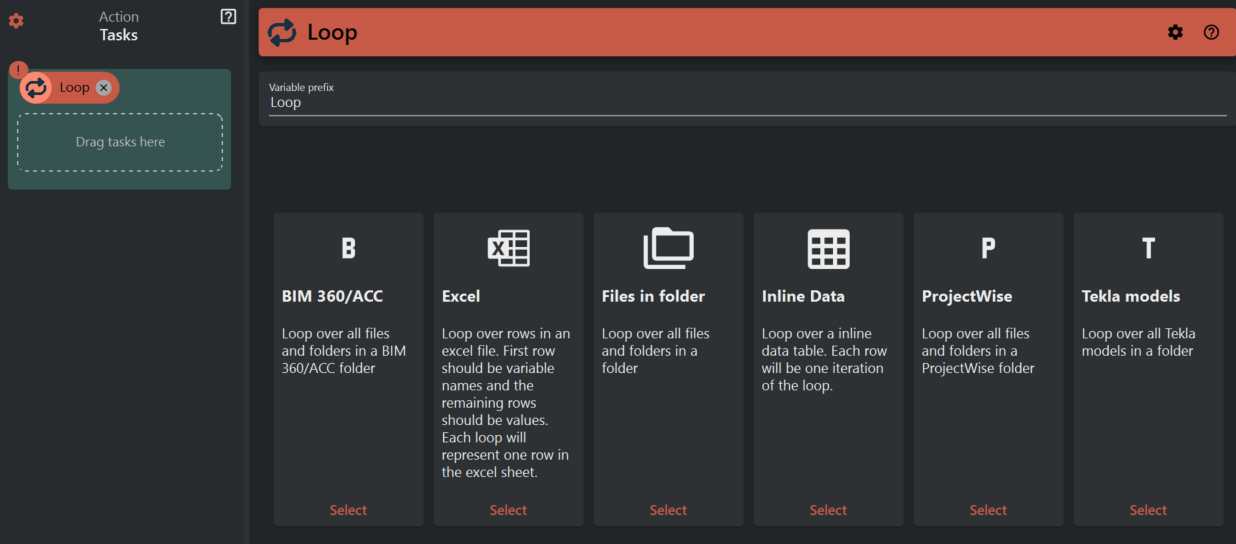Click the Inline Data table icon

pos(828,248)
